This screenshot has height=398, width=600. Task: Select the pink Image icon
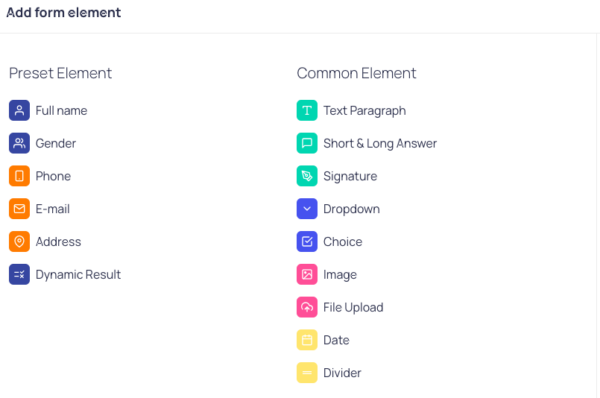click(307, 274)
